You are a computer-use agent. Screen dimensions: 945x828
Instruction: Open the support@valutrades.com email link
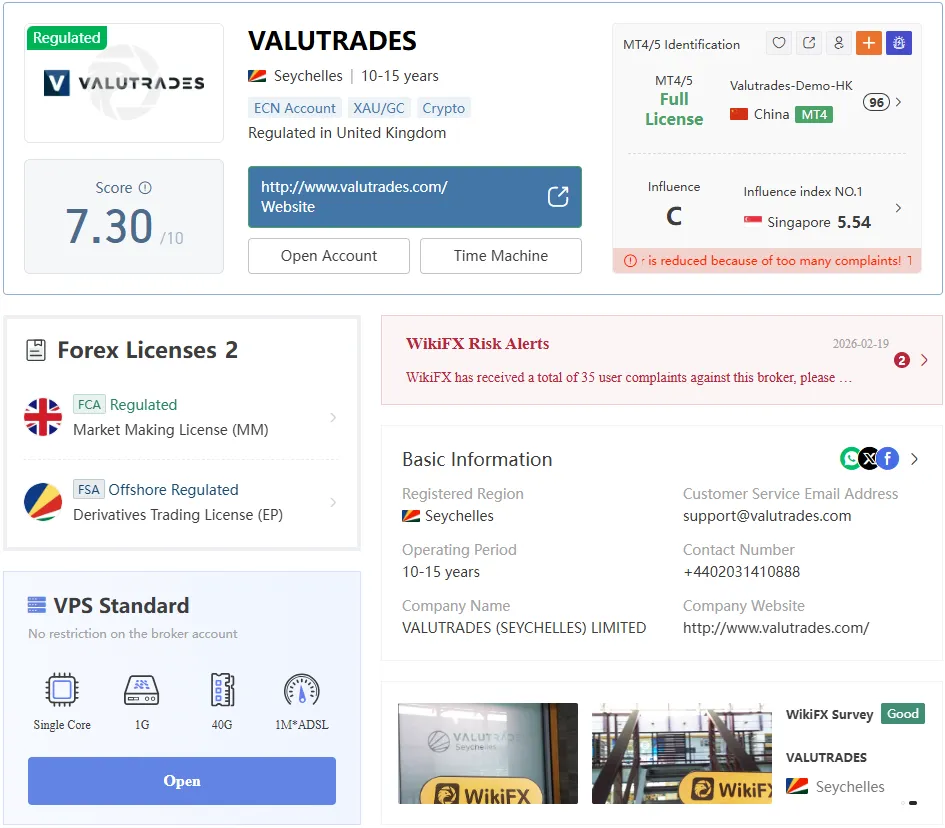click(767, 516)
